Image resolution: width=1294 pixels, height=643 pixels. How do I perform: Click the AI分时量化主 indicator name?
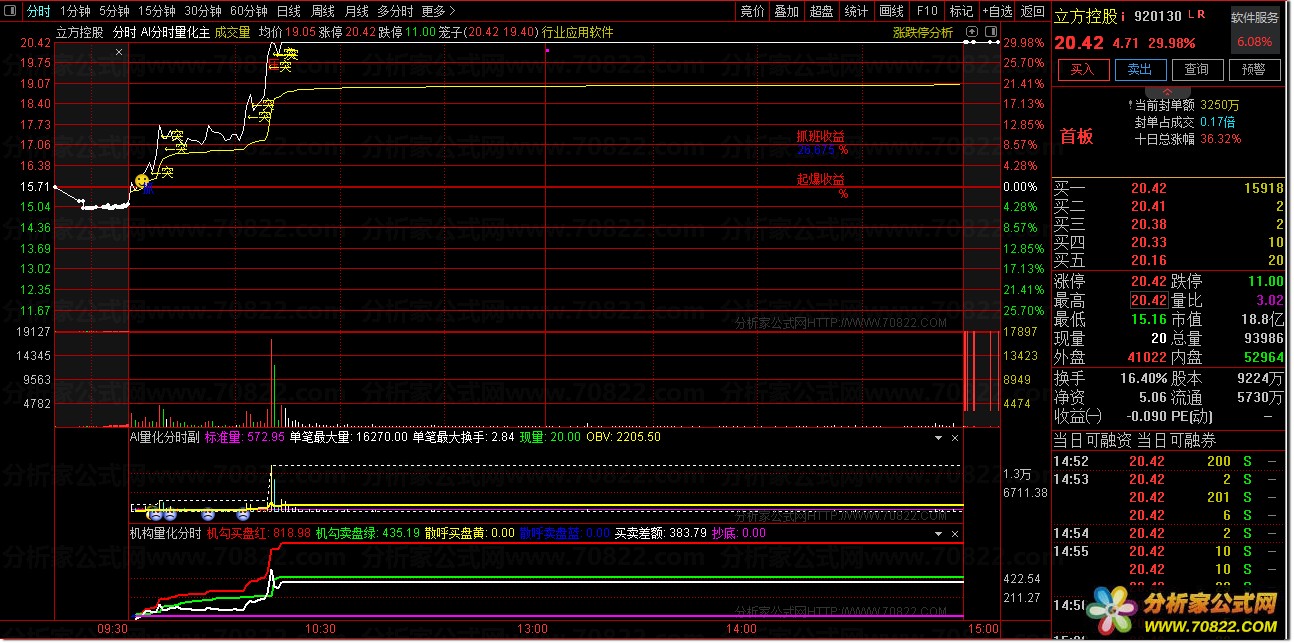(x=175, y=32)
